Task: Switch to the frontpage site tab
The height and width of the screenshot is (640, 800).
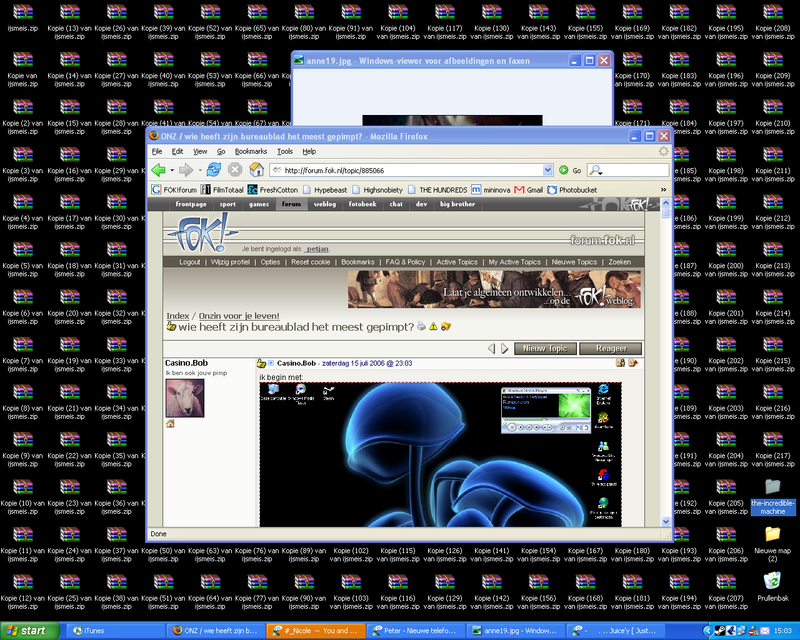Action: click(x=191, y=204)
